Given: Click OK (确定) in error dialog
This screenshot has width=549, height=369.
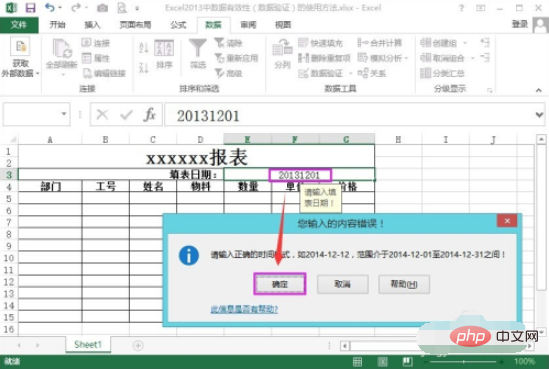Looking at the screenshot, I should [280, 284].
